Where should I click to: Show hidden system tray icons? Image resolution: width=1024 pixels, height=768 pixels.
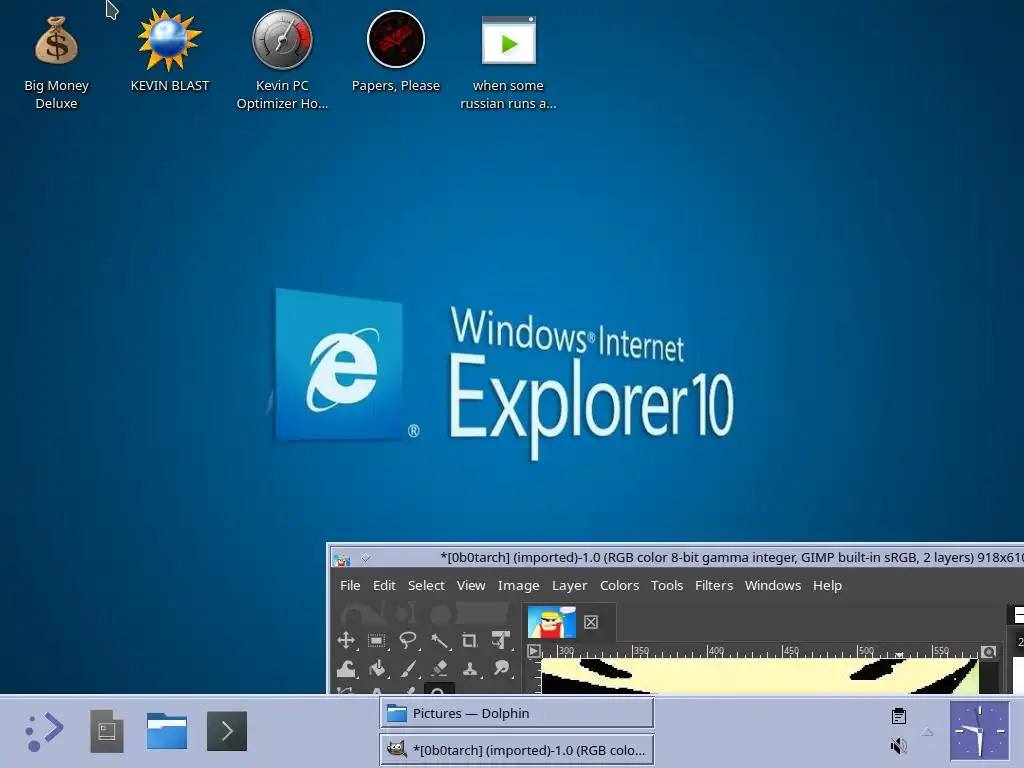click(927, 731)
